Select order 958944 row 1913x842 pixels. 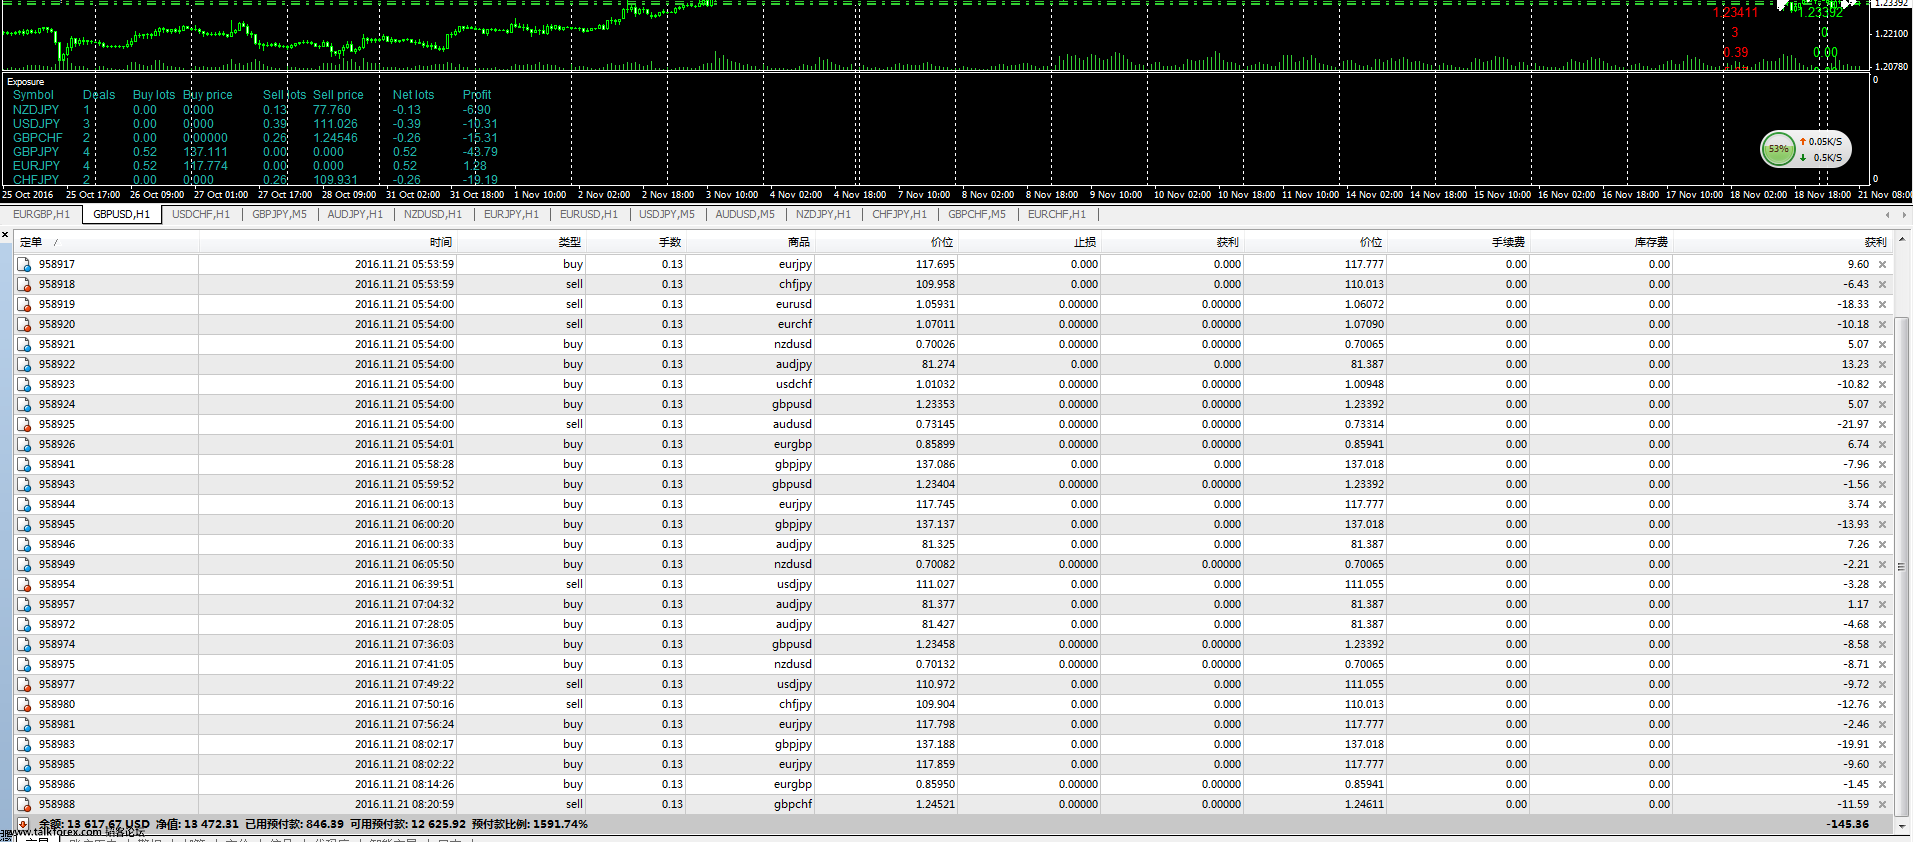[953, 504]
